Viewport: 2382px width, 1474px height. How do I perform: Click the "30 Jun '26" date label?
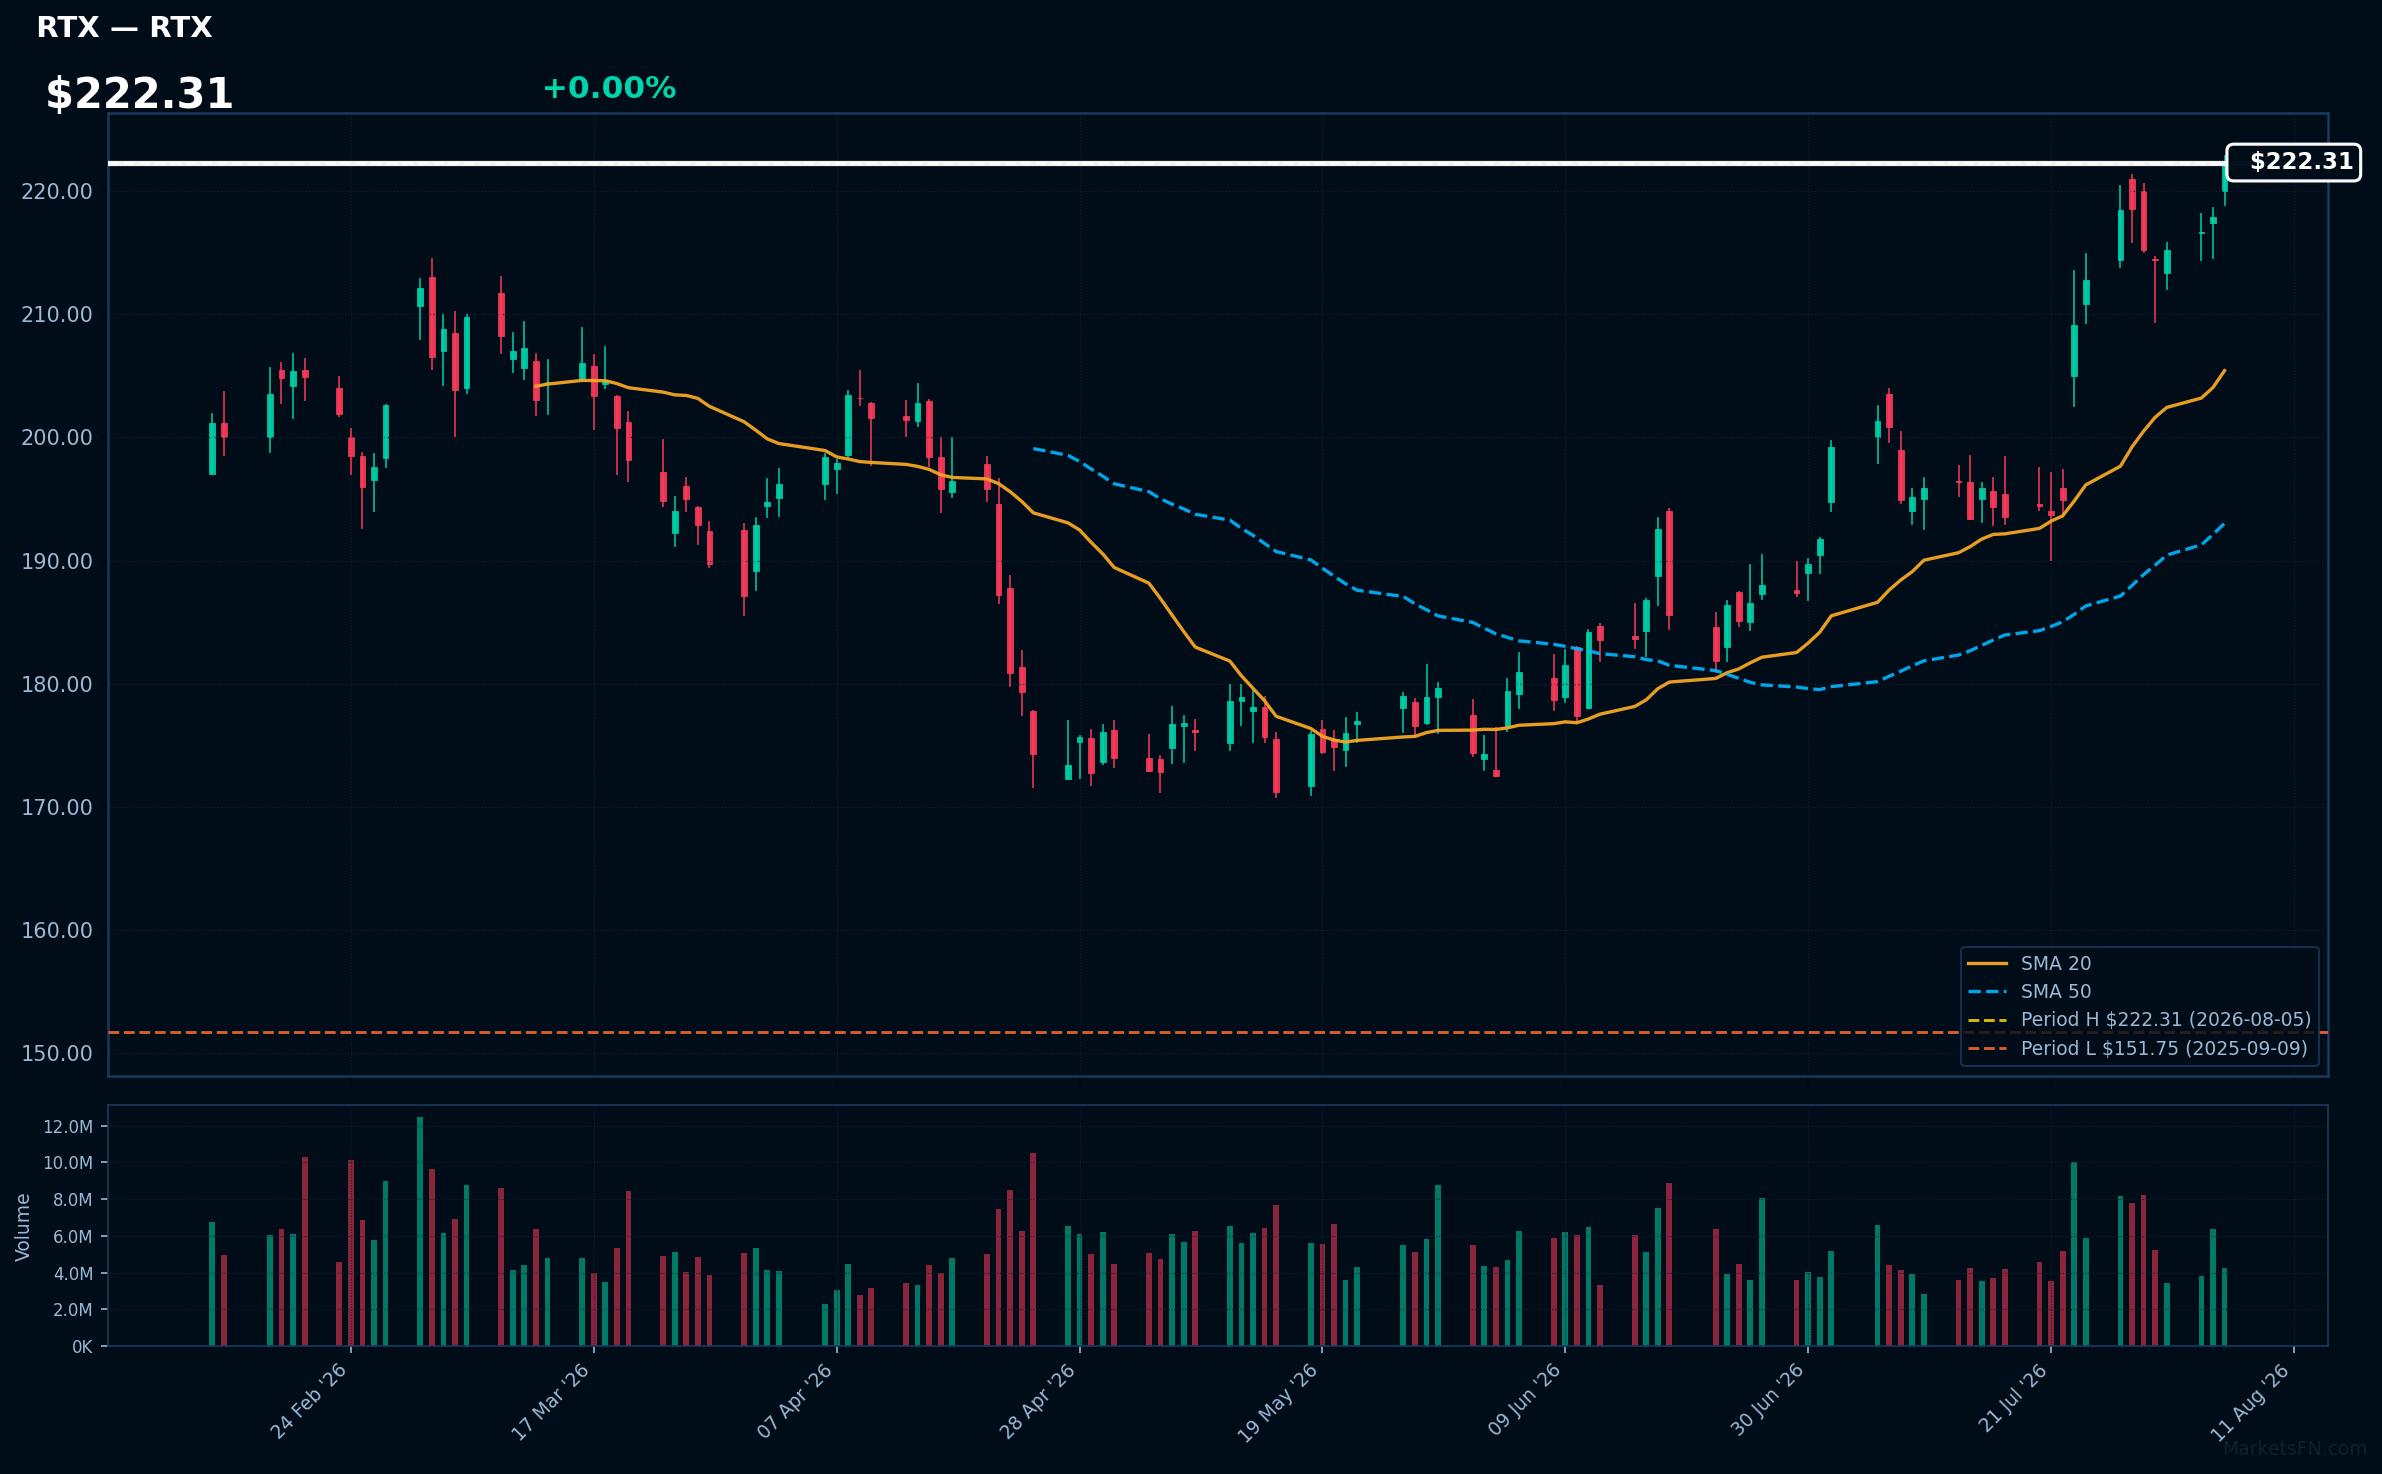click(x=1766, y=1401)
